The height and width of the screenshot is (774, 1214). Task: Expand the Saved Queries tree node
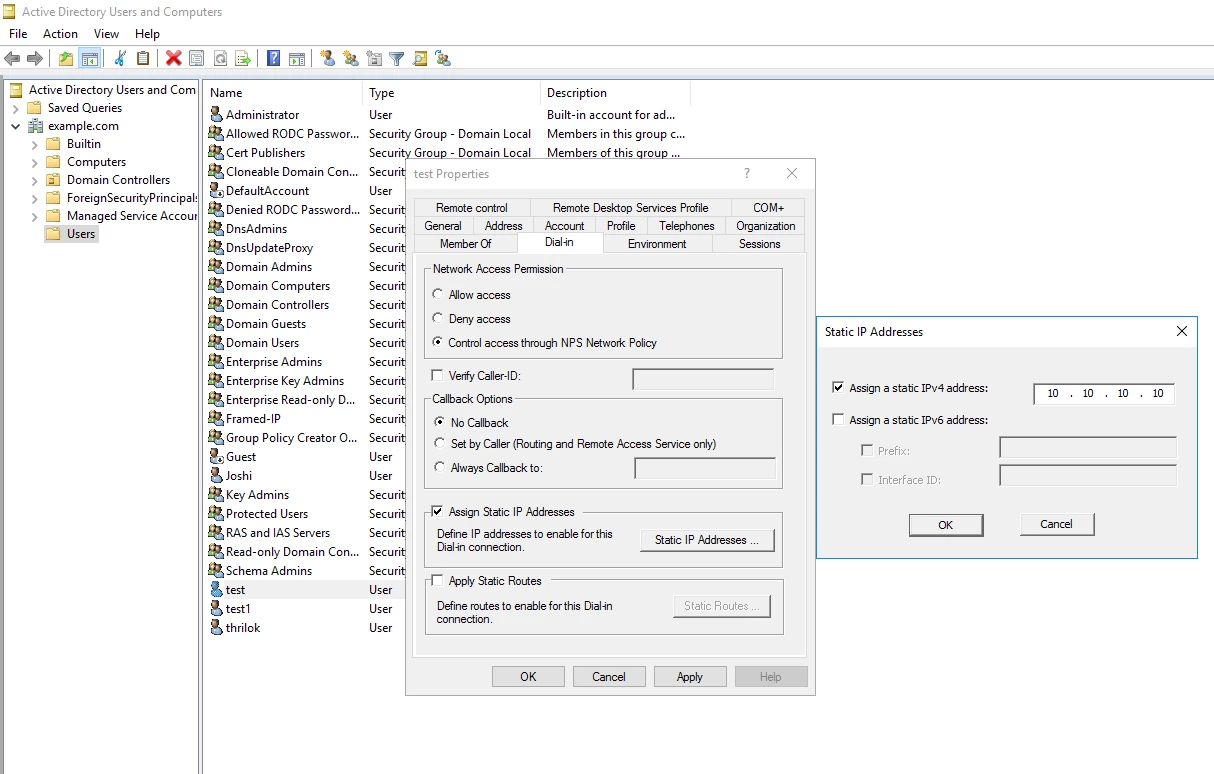pyautogui.click(x=16, y=108)
